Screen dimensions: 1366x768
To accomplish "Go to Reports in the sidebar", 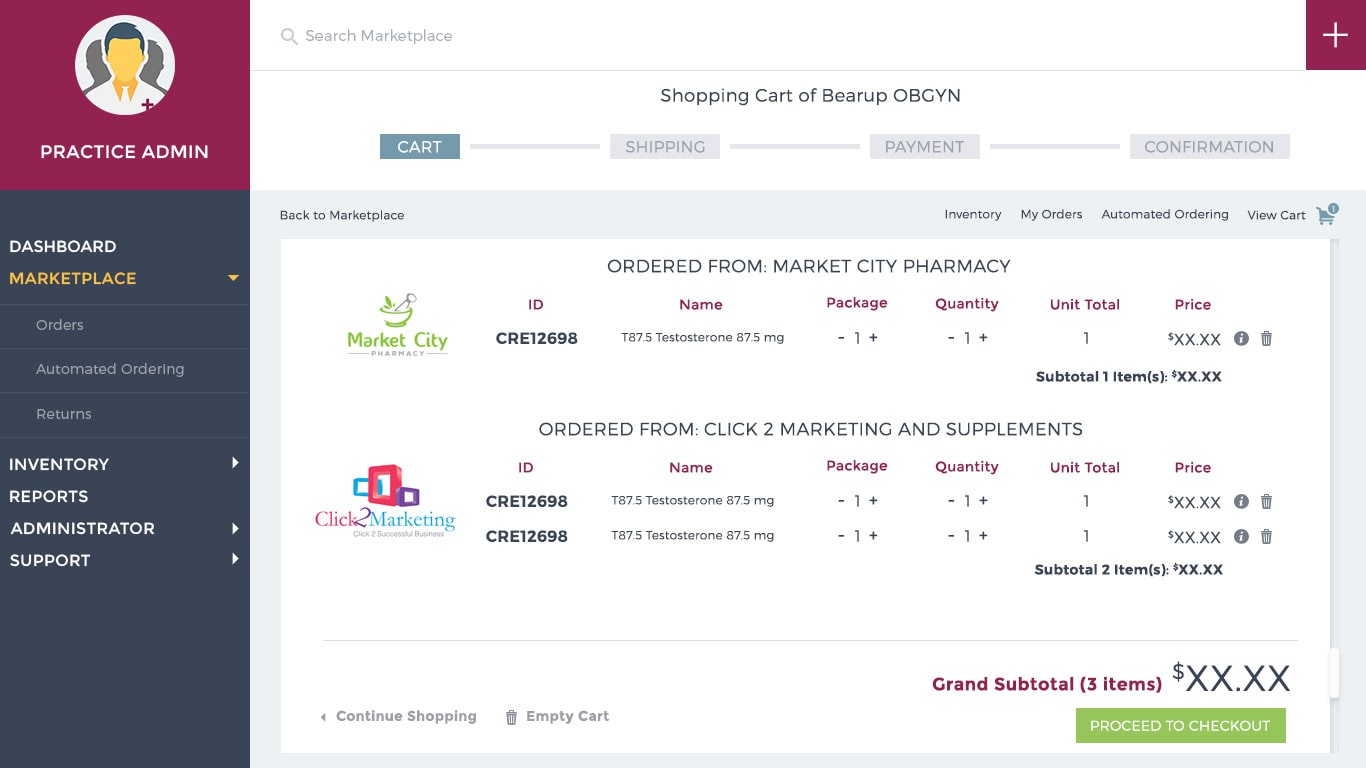I will click(48, 496).
